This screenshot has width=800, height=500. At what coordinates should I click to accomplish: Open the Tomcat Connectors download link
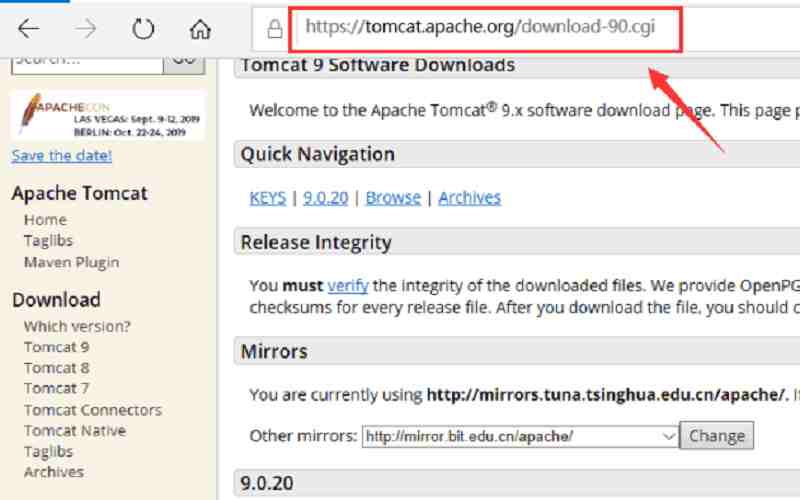93,410
